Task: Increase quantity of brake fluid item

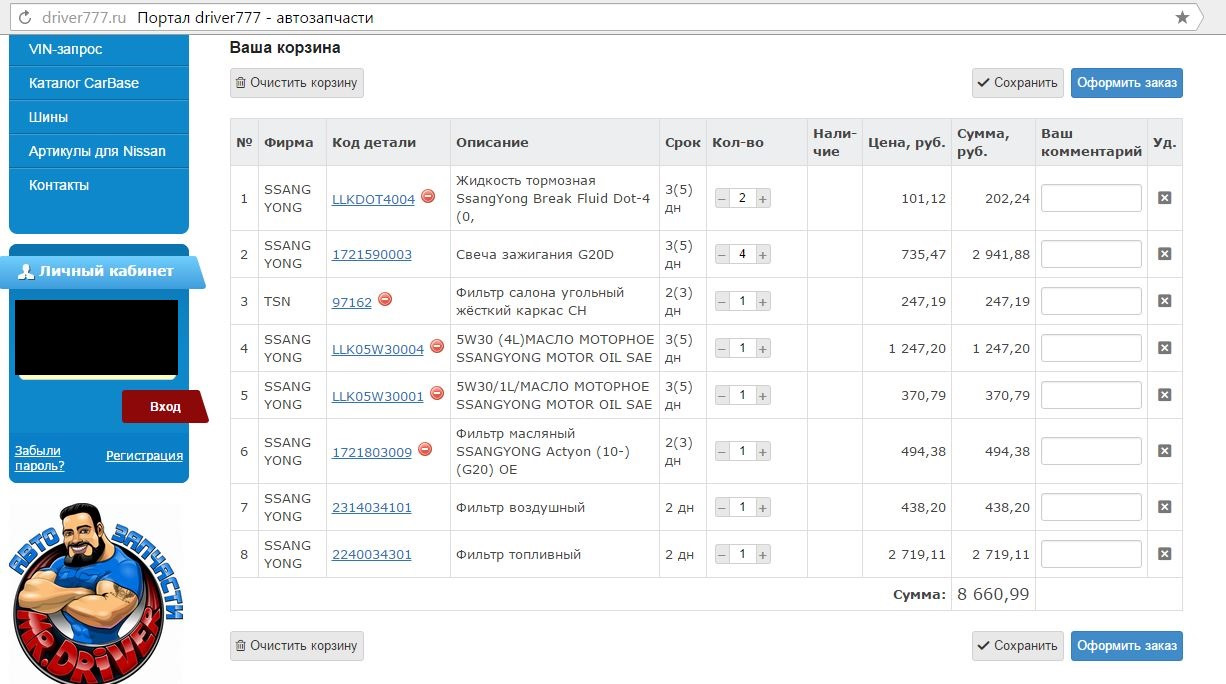Action: 763,199
